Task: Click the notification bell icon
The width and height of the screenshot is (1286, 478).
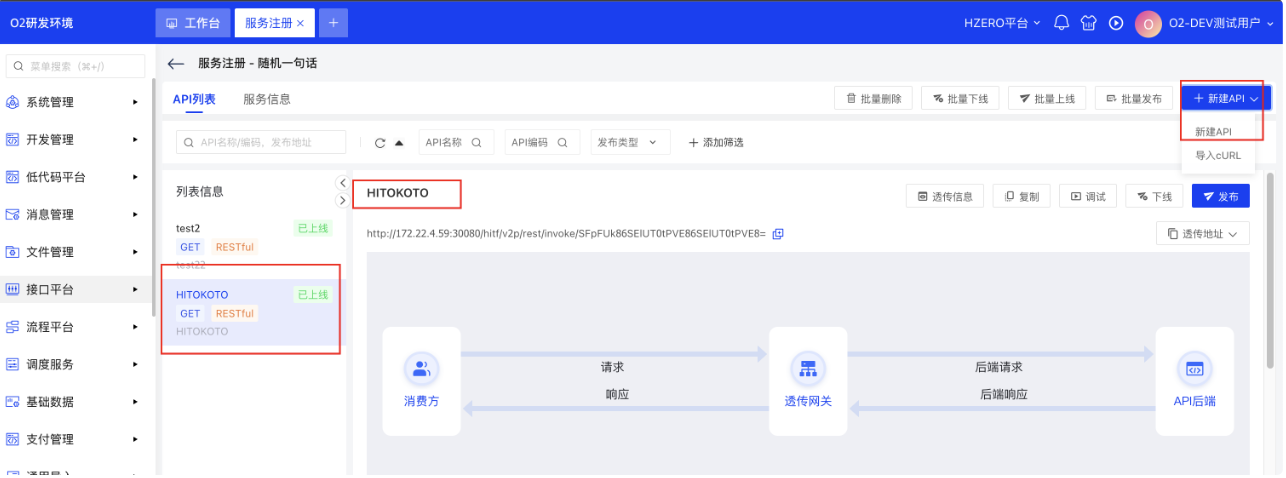Action: (x=1062, y=22)
